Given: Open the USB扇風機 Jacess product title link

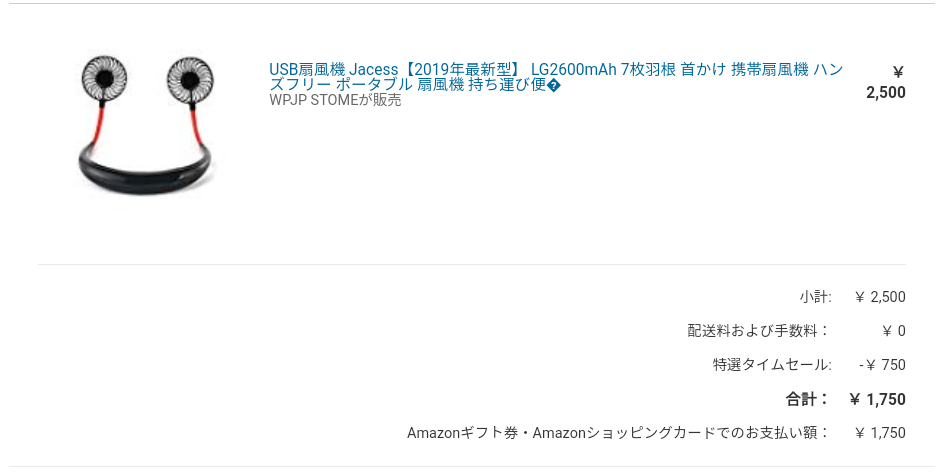Looking at the screenshot, I should (x=556, y=77).
